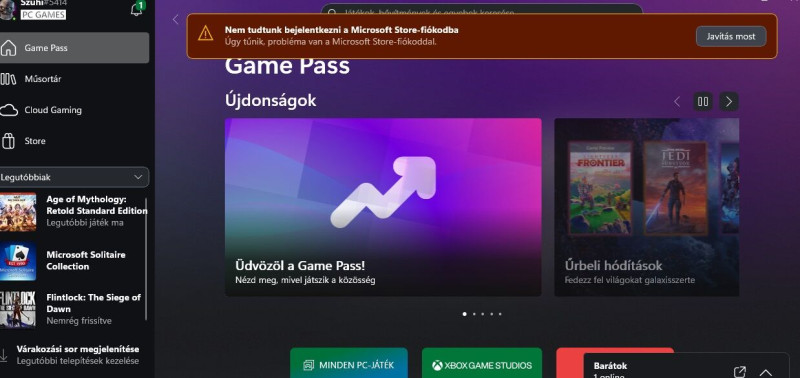The image size is (800, 378).
Task: Click the Cloud Gaming cloud icon
Action: coord(8,110)
